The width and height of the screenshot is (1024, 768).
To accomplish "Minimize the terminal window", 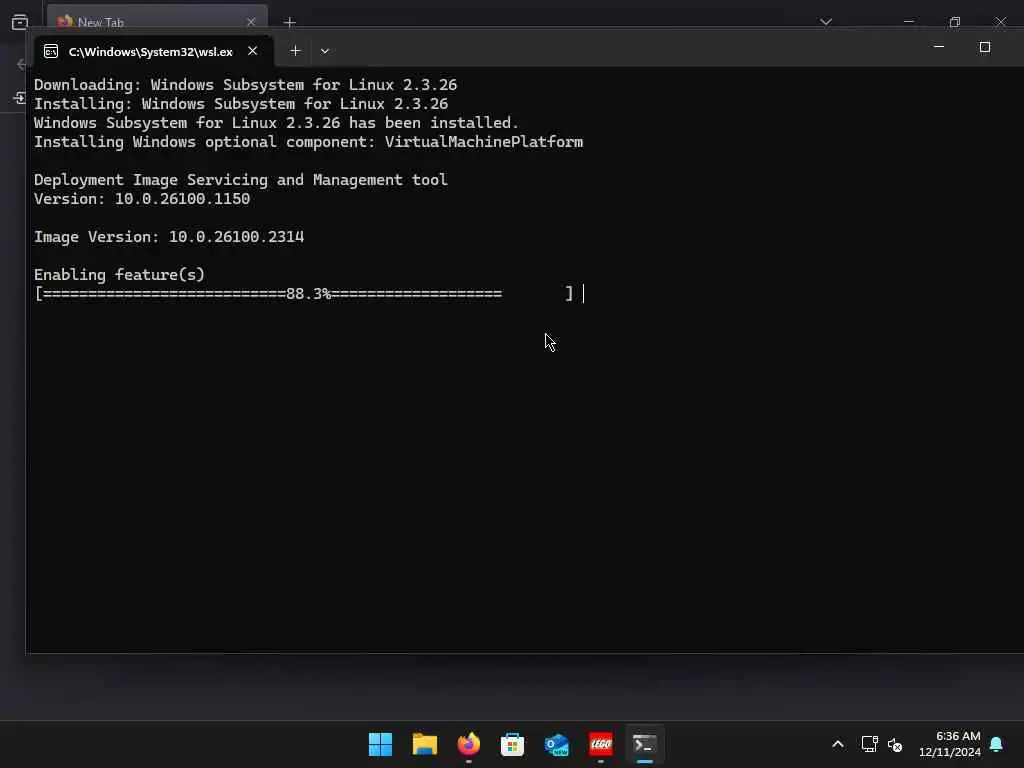I will pyautogui.click(x=939, y=47).
